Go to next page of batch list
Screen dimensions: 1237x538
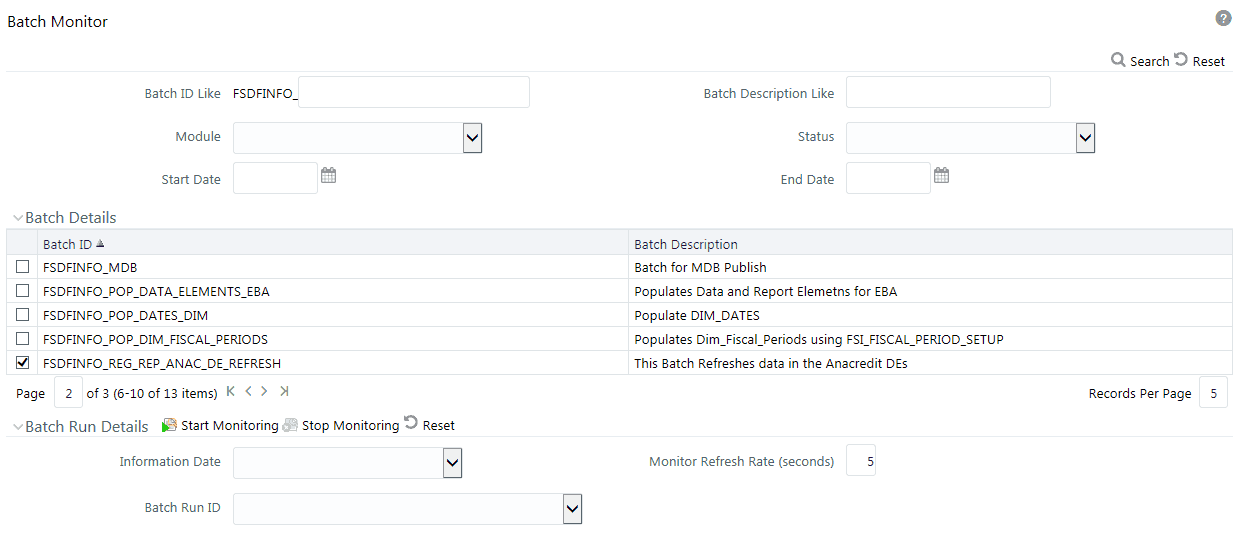coord(265,391)
